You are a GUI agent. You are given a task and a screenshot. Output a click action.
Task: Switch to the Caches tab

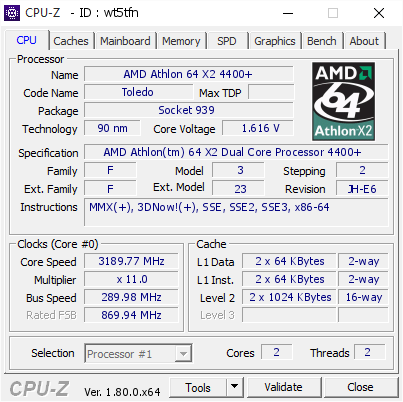[71, 41]
